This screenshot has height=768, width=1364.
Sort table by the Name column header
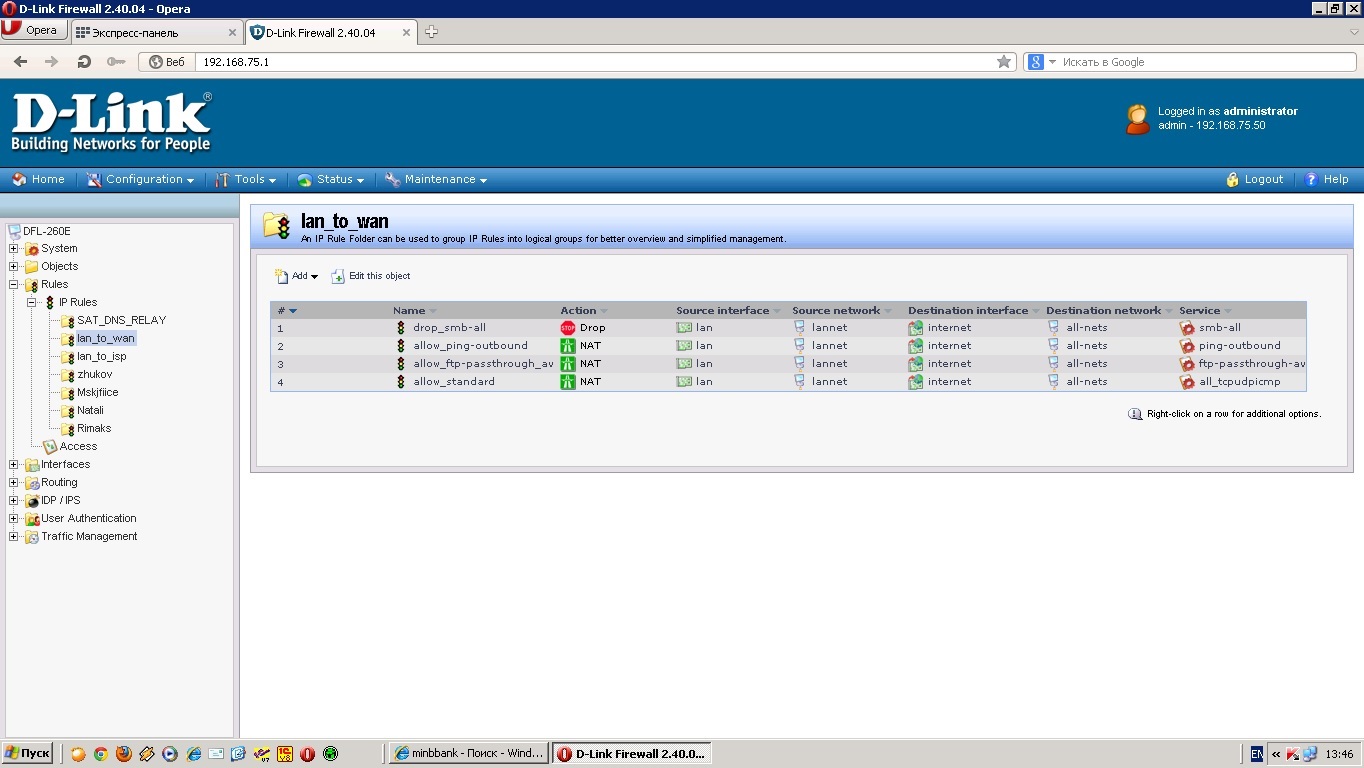click(x=409, y=311)
